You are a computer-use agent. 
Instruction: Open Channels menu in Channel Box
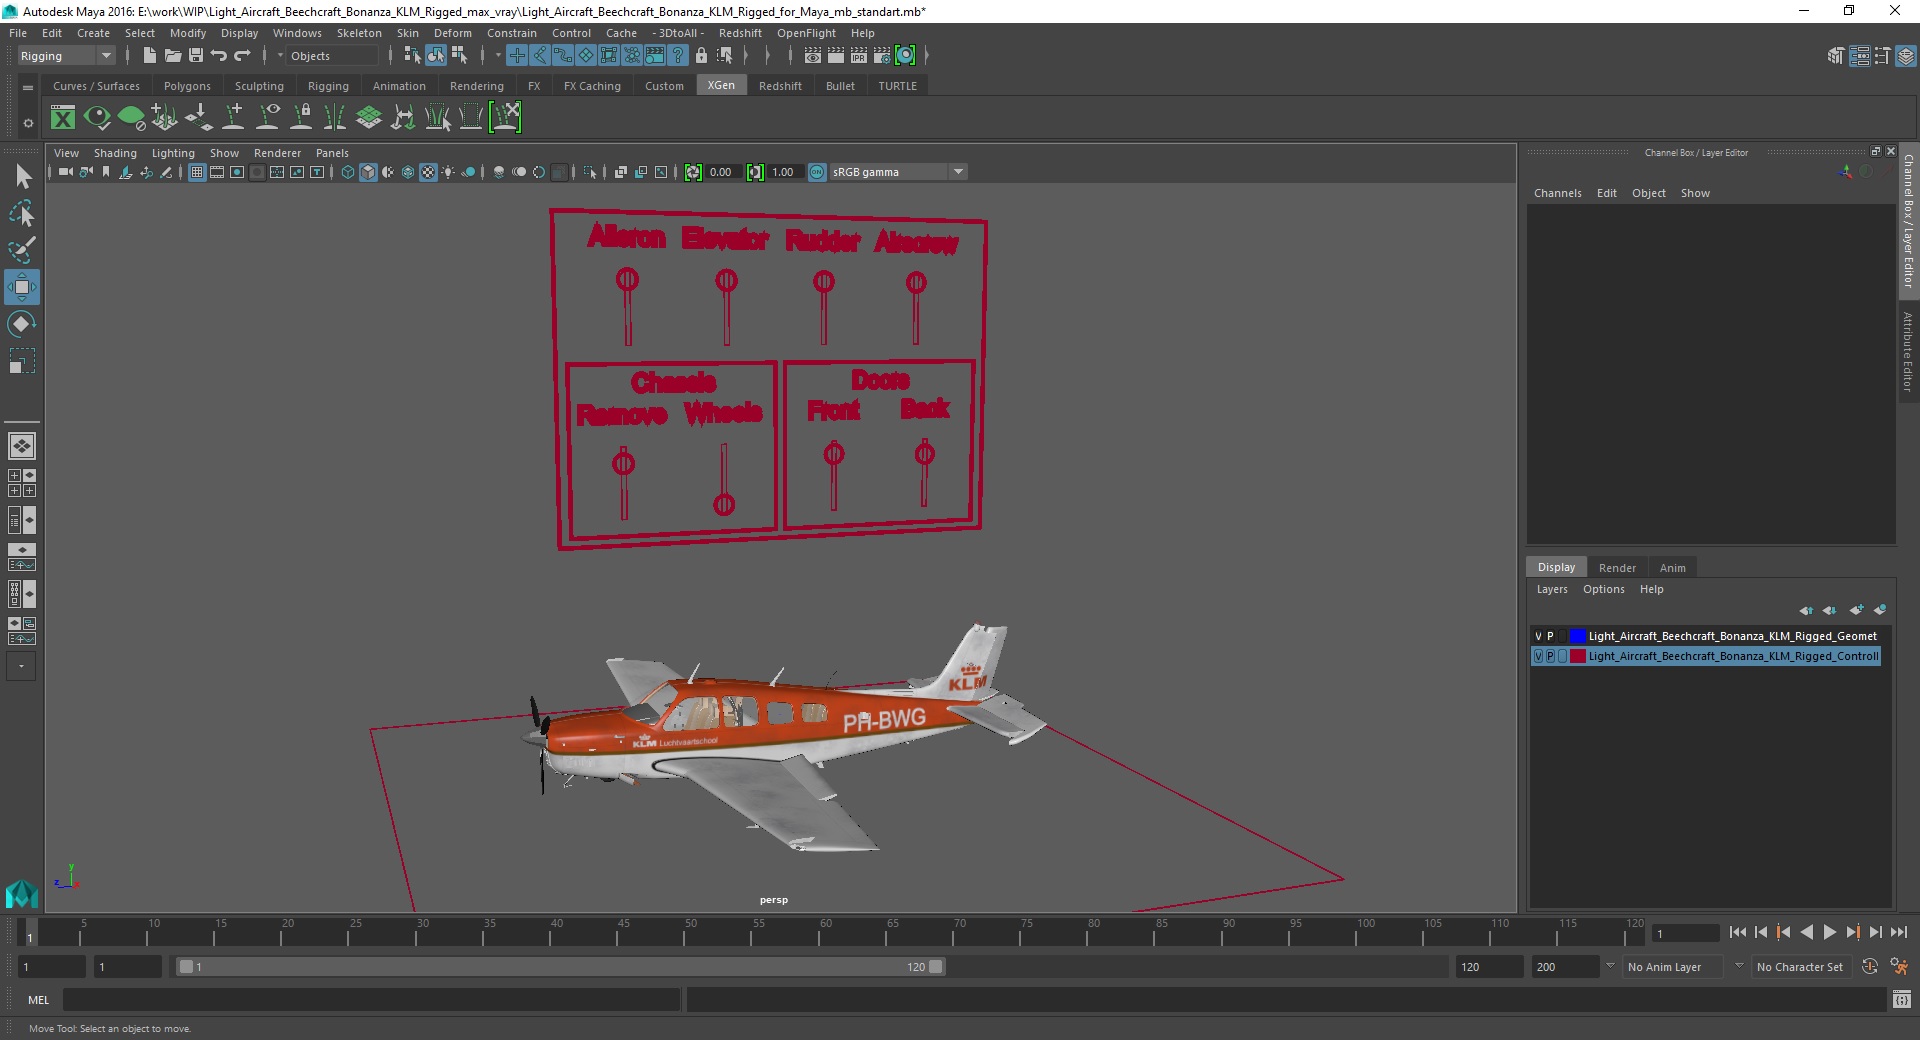click(x=1557, y=193)
